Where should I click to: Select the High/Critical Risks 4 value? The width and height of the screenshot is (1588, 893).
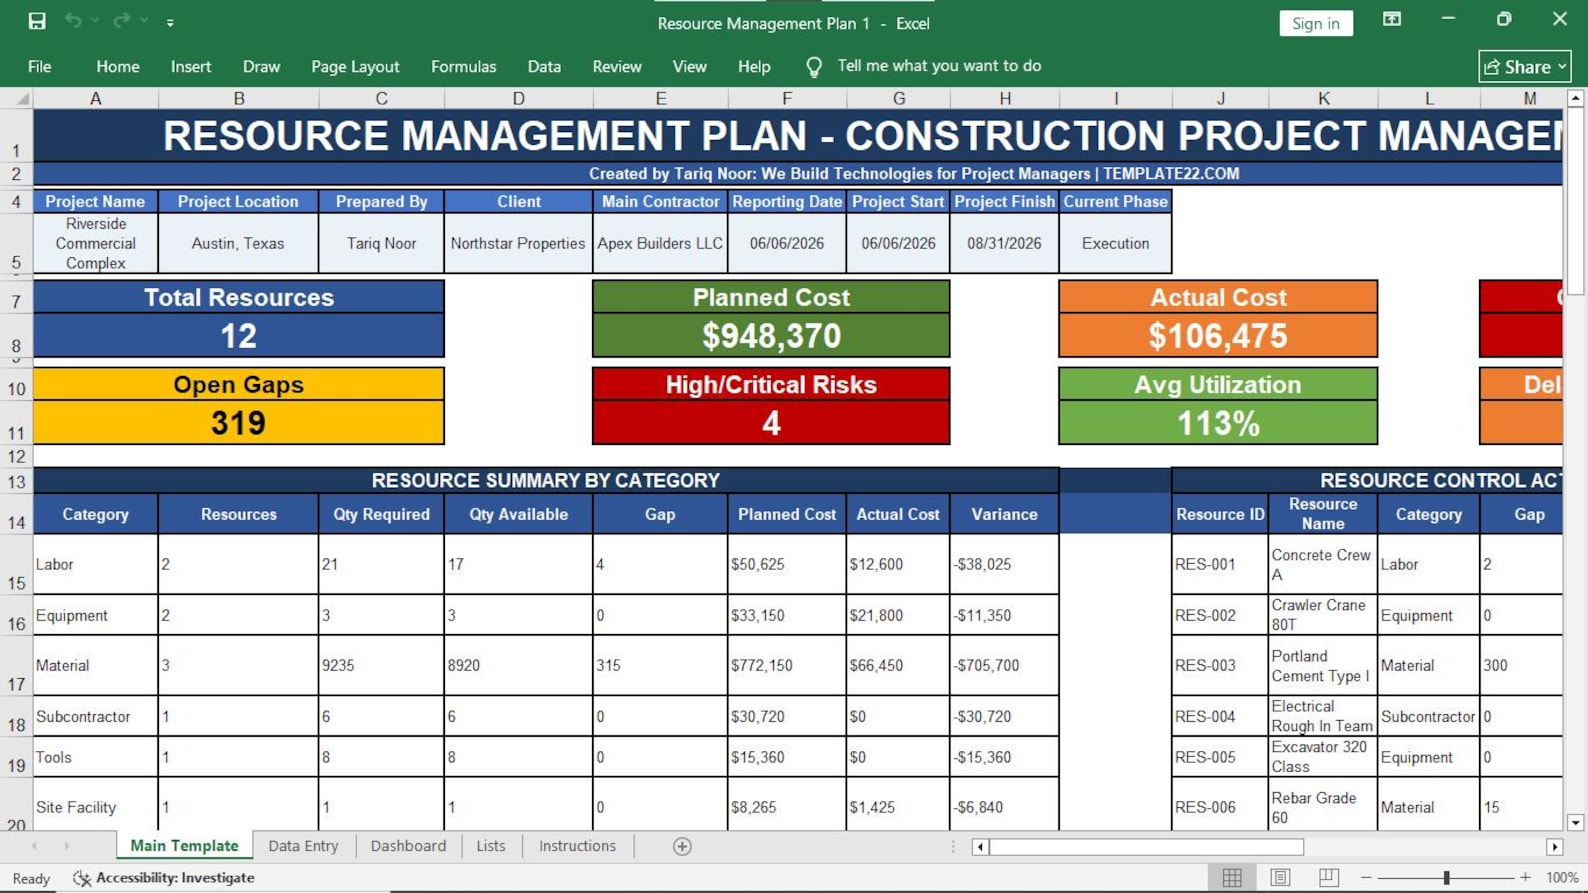click(771, 423)
